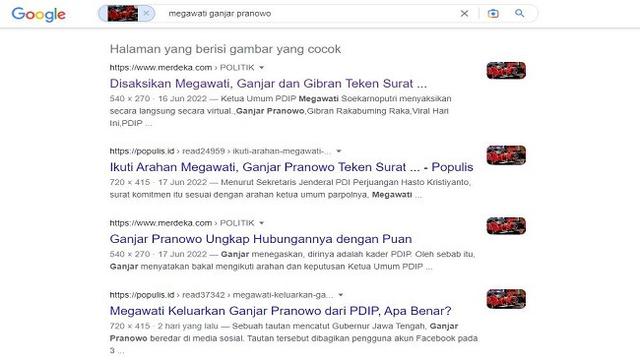Expand options arrow for first merdeka.com result
640x360 pixels.
coord(262,68)
